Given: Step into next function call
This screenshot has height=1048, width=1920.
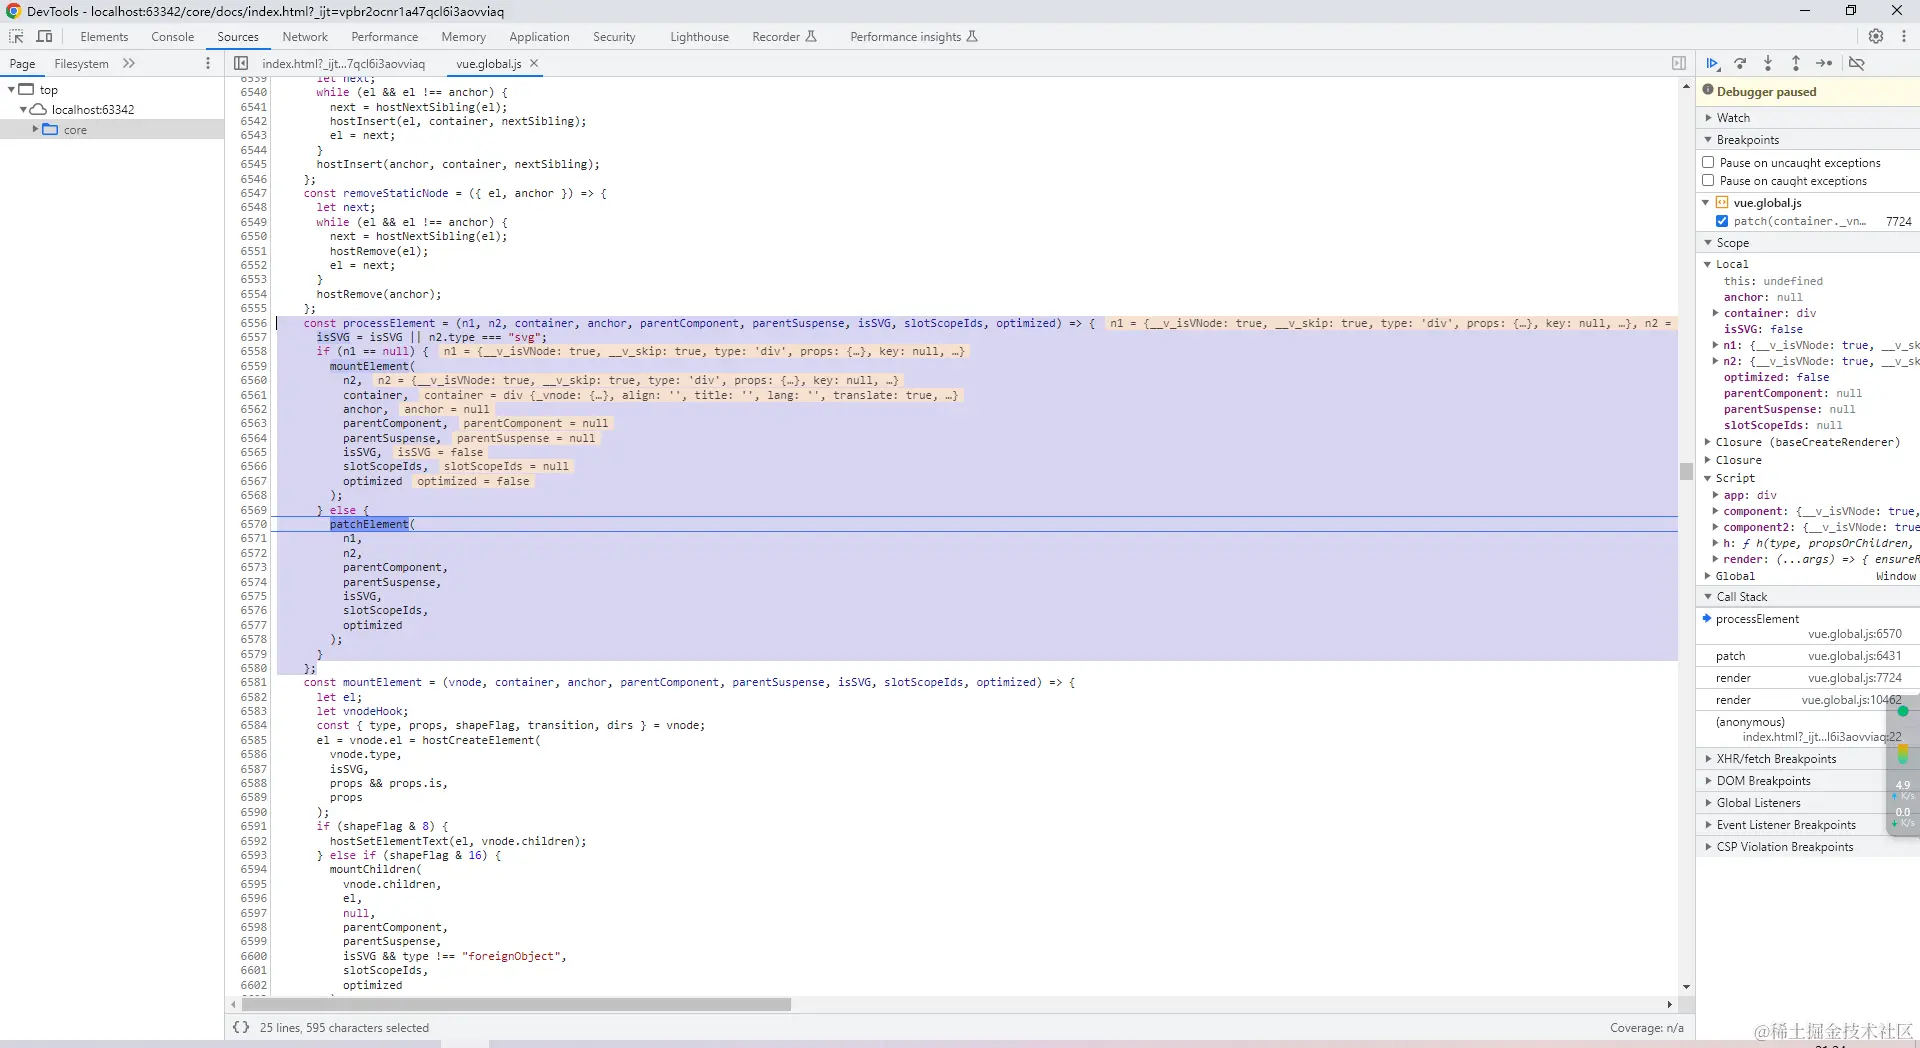Looking at the screenshot, I should click(x=1768, y=63).
